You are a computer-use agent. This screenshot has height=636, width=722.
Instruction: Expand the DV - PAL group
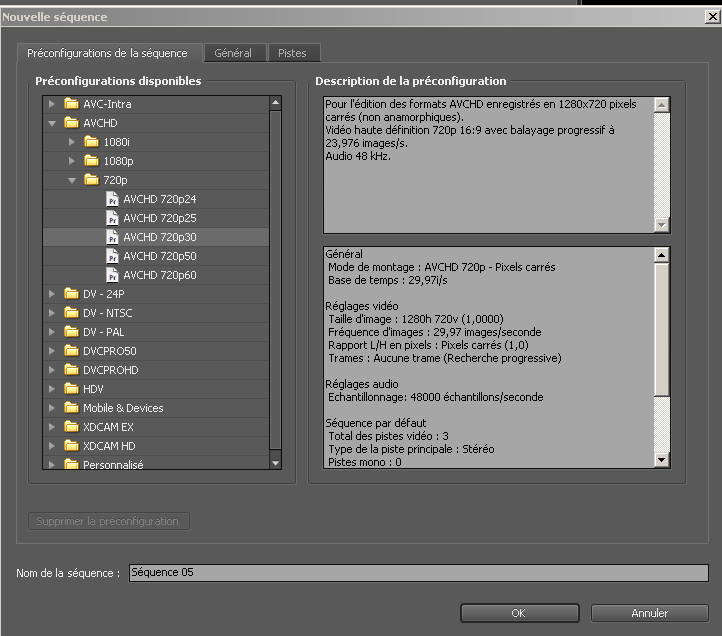tap(52, 332)
